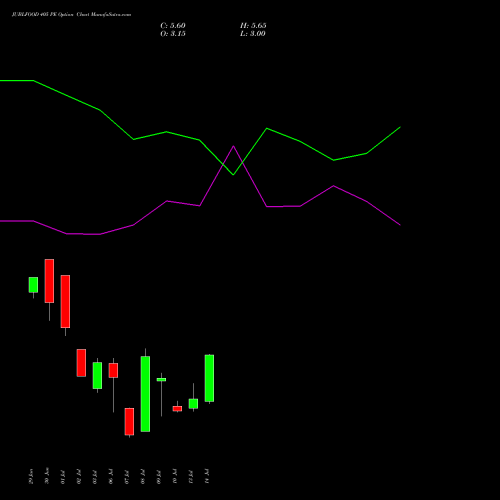500x500 pixels.
Task: Select the red candle above 01 Jul
Action: [x=65, y=301]
